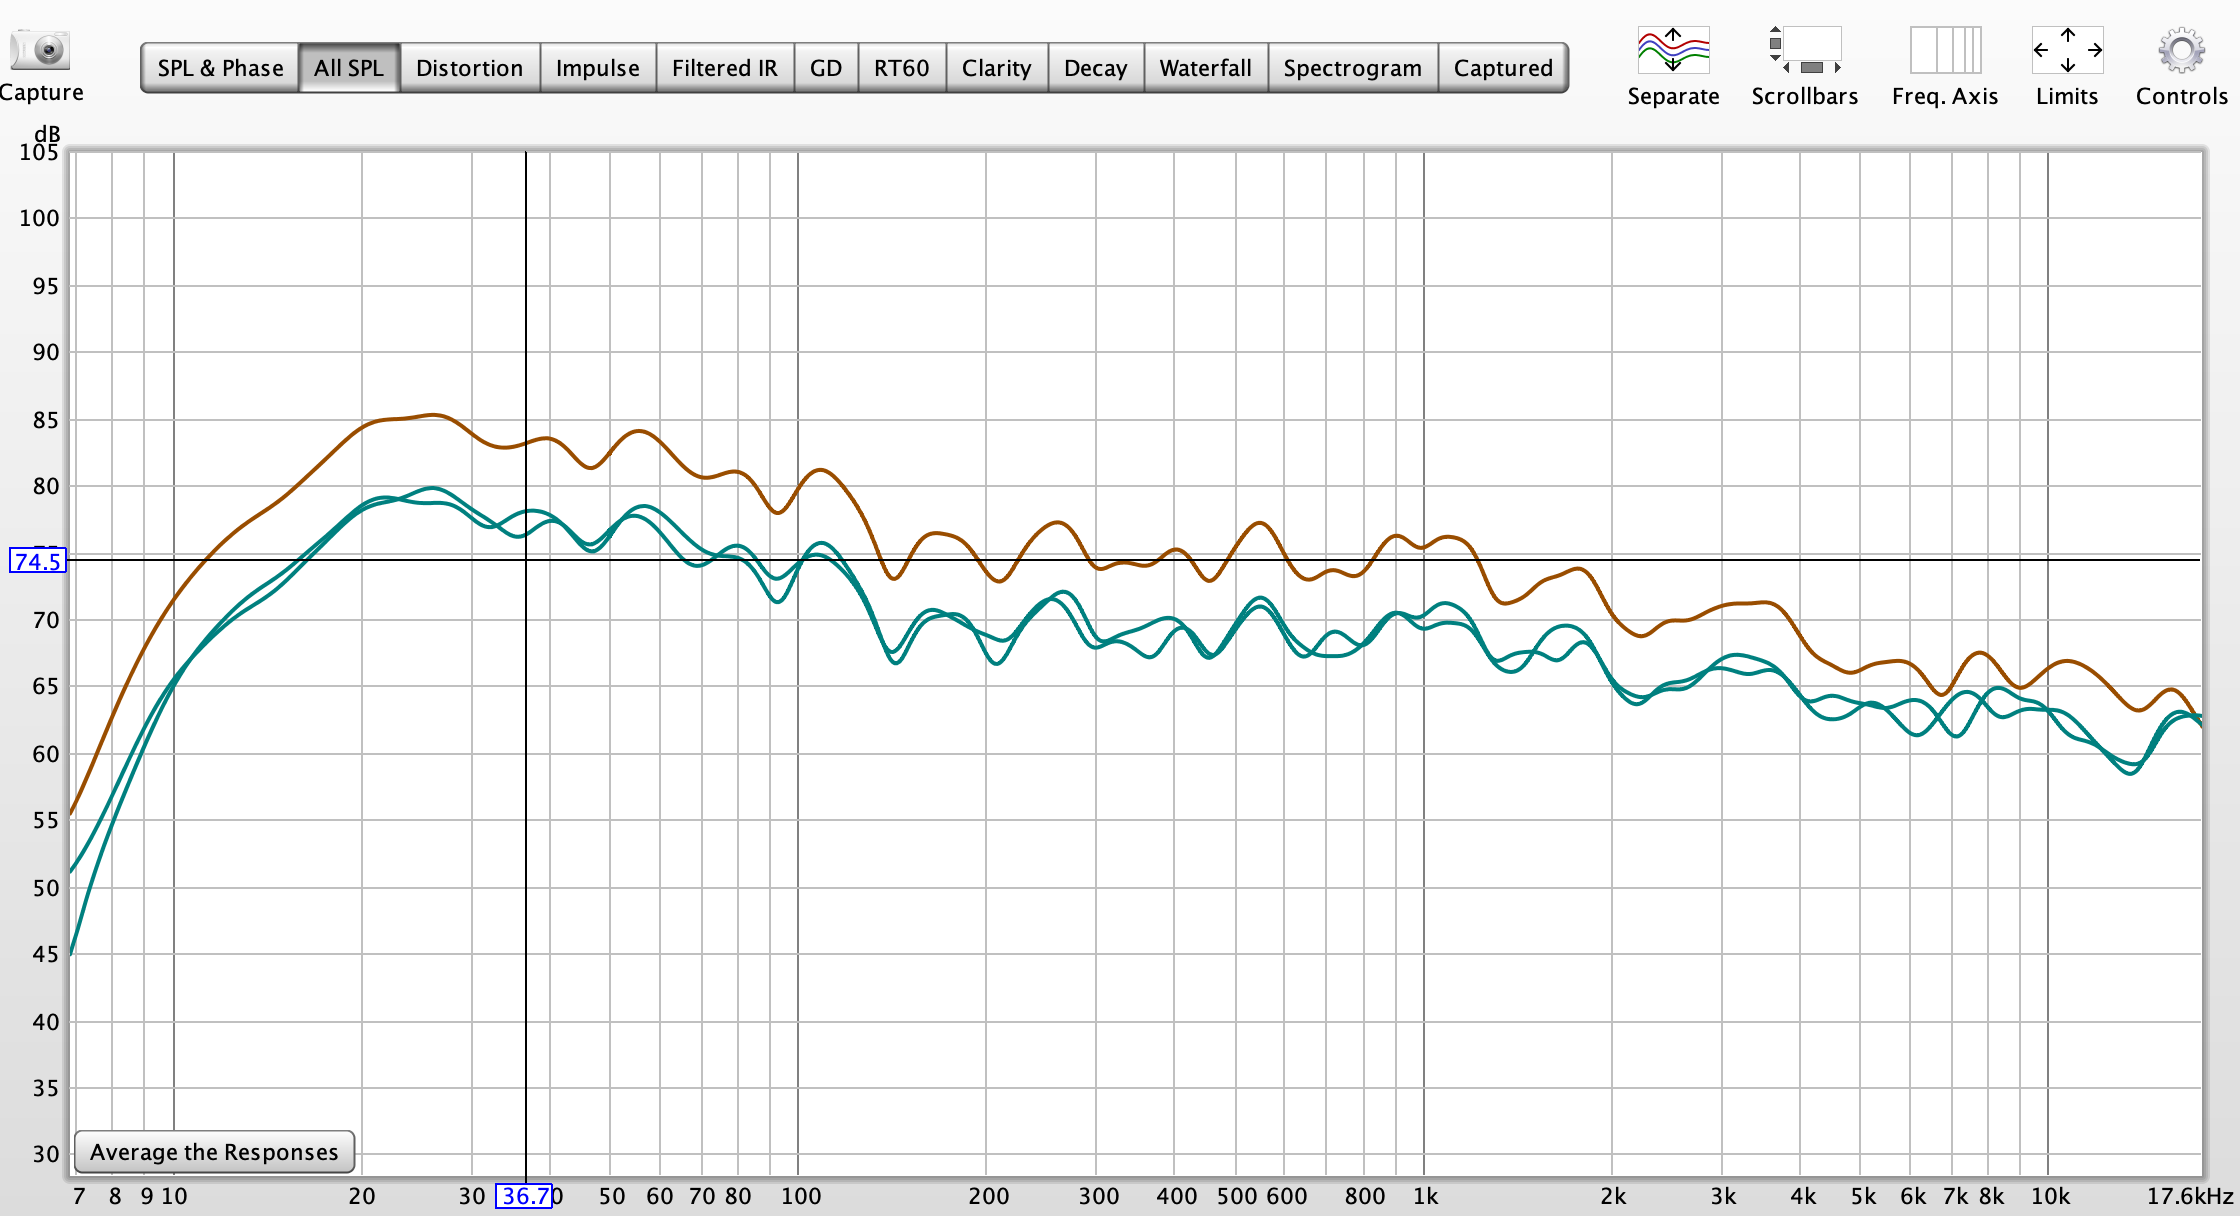Image resolution: width=2240 pixels, height=1216 pixels.
Task: Open the Spectrogram tab
Action: pyautogui.click(x=1352, y=68)
